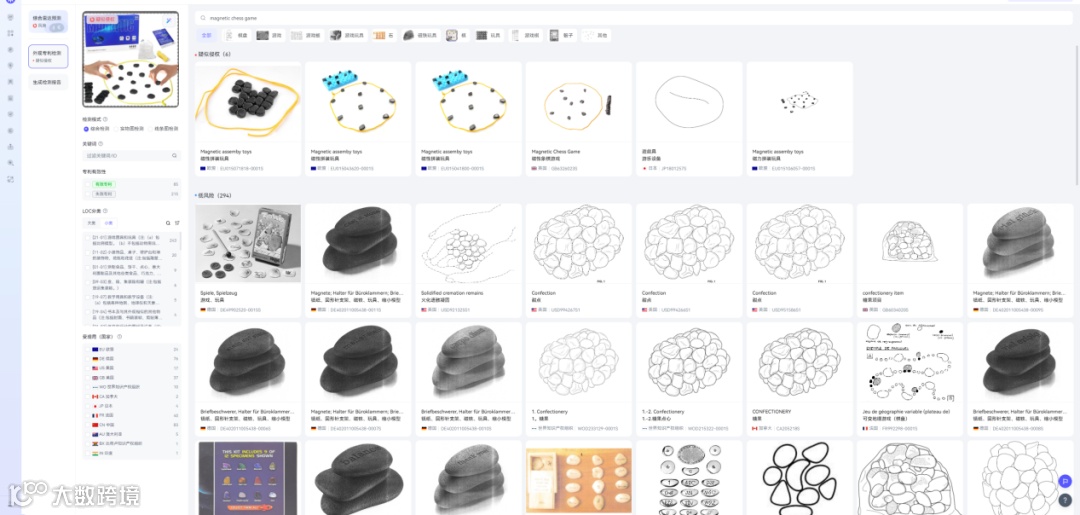Viewport: 1080px width, 515px height.
Task: Click the search icon in the keyword filter field
Action: pyautogui.click(x=174, y=156)
